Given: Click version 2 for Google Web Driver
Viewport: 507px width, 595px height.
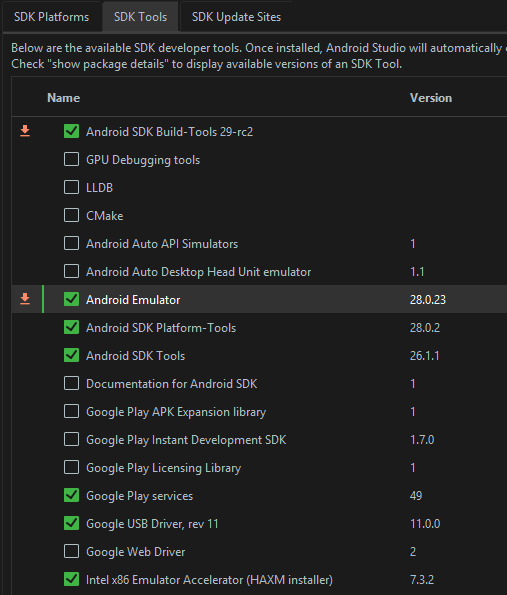Looking at the screenshot, I should (x=413, y=552).
